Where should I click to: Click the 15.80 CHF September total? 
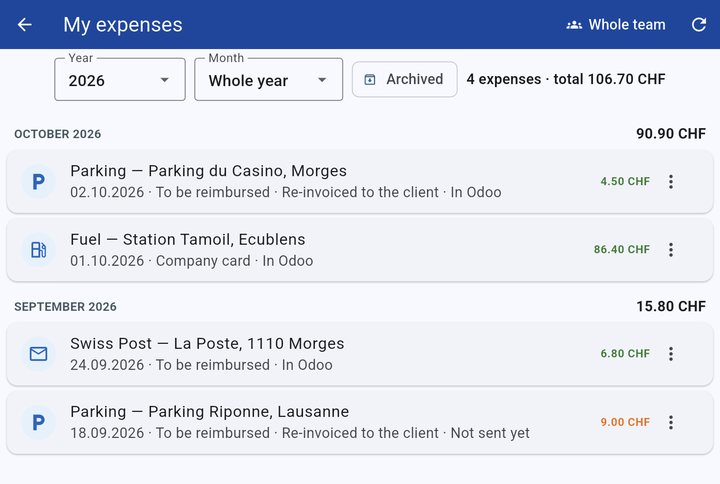pos(671,306)
